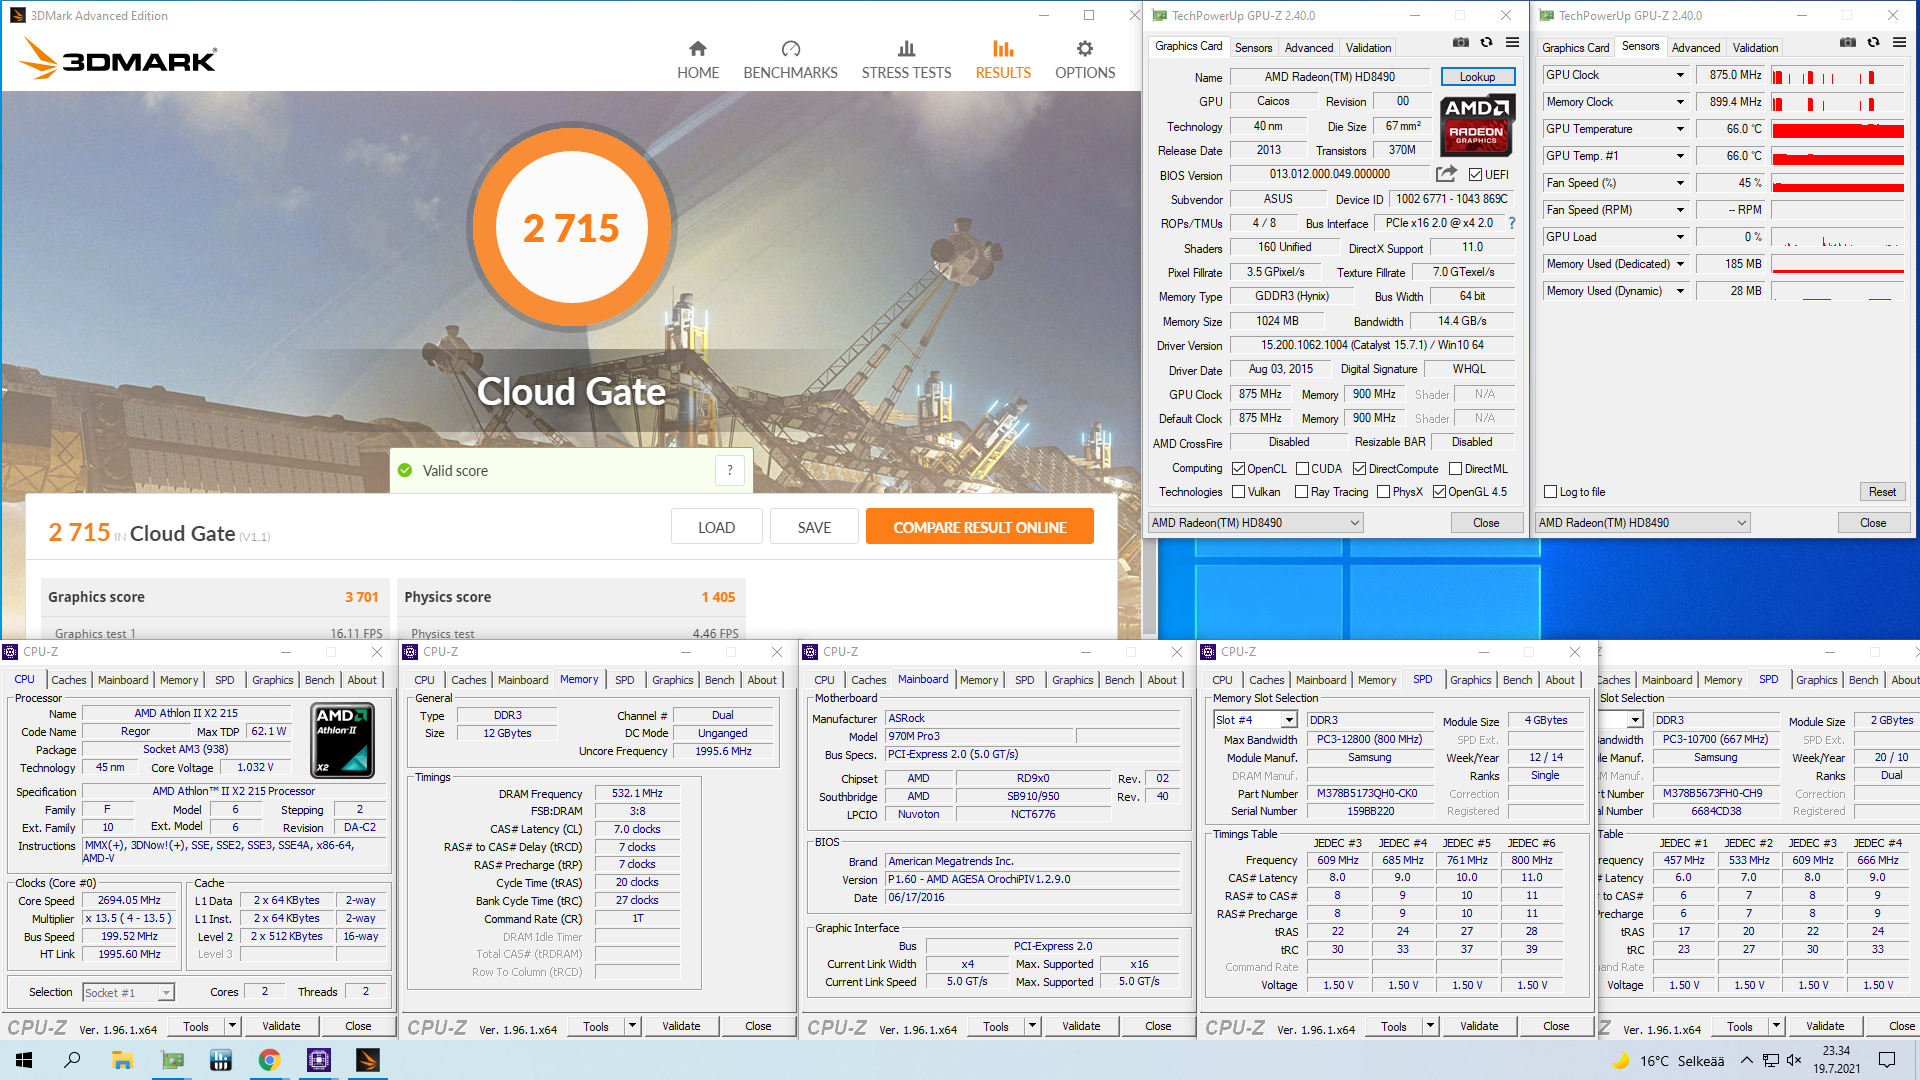Go to 3DMark STRESS TESTS
The width and height of the screenshot is (1920, 1080).
pos(906,60)
